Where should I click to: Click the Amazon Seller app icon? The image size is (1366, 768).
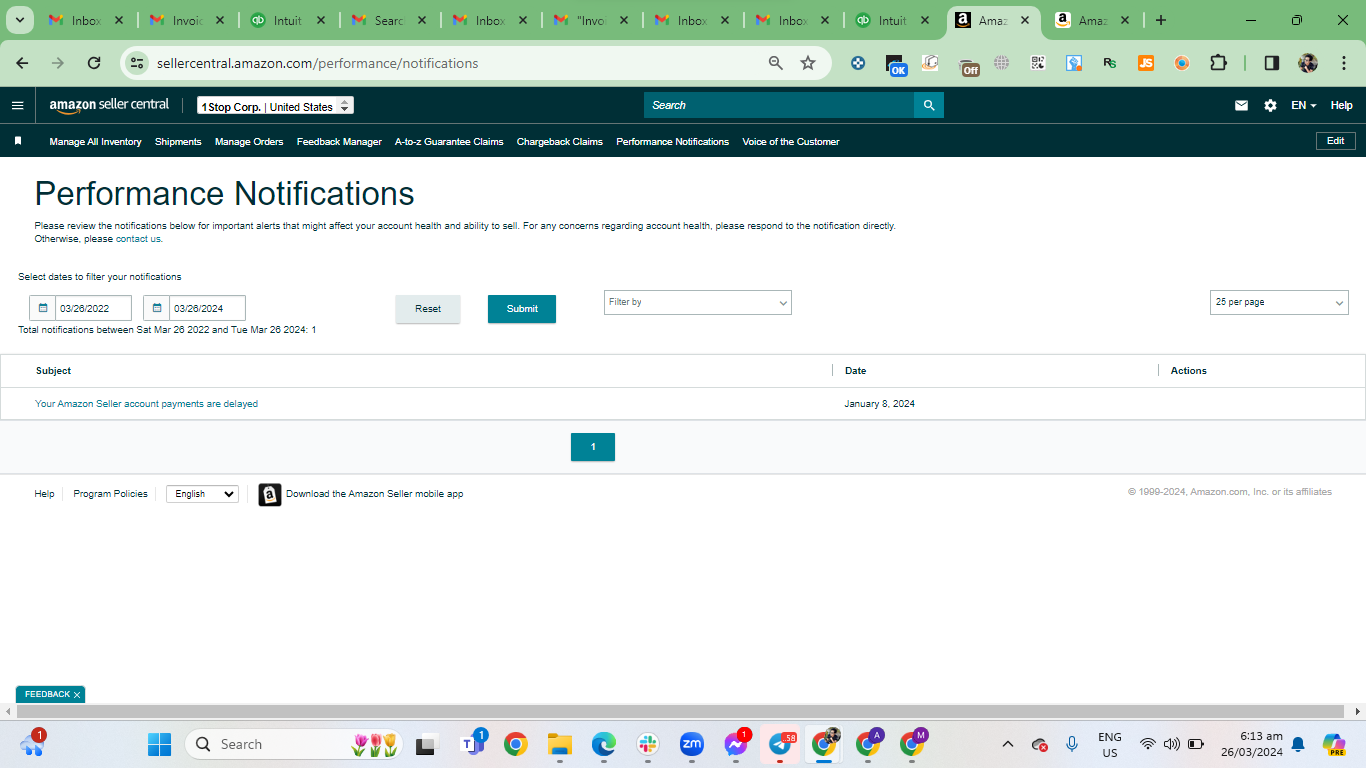pos(270,494)
